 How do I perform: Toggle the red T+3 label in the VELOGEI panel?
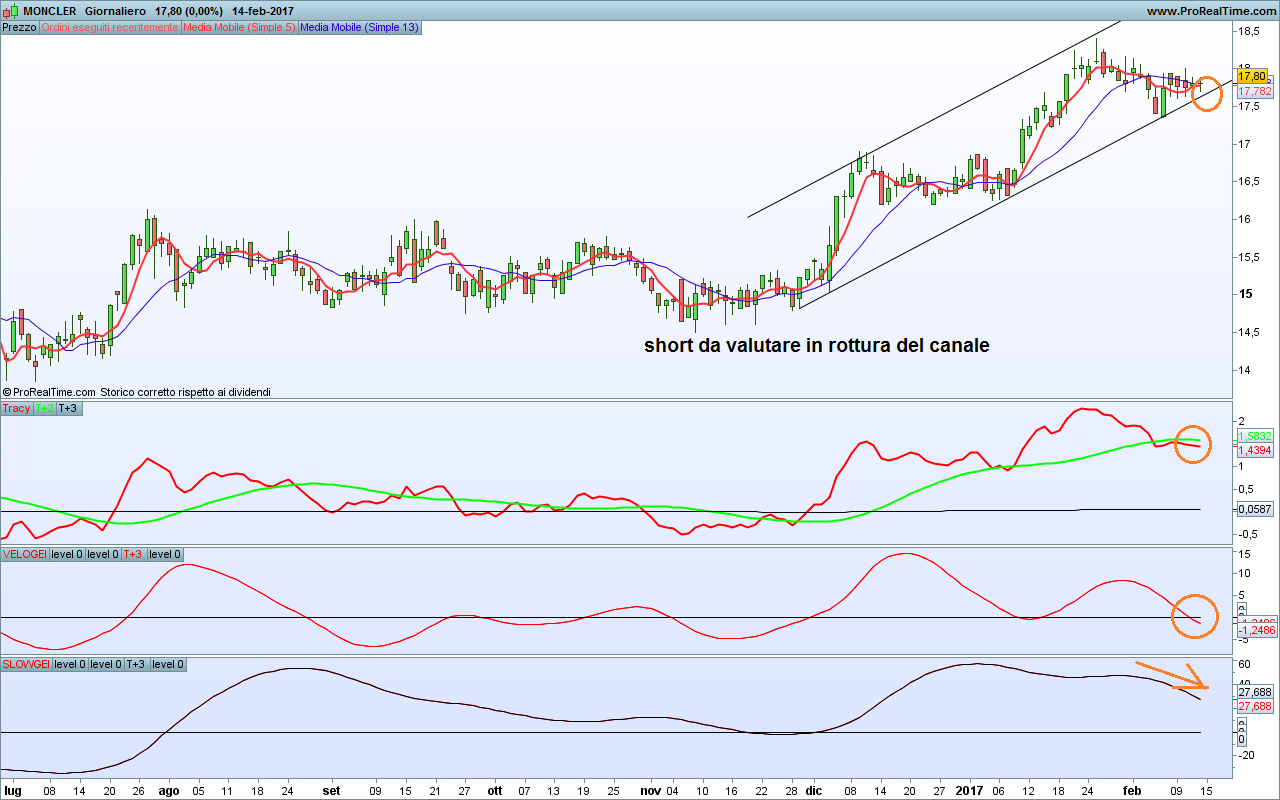point(133,554)
